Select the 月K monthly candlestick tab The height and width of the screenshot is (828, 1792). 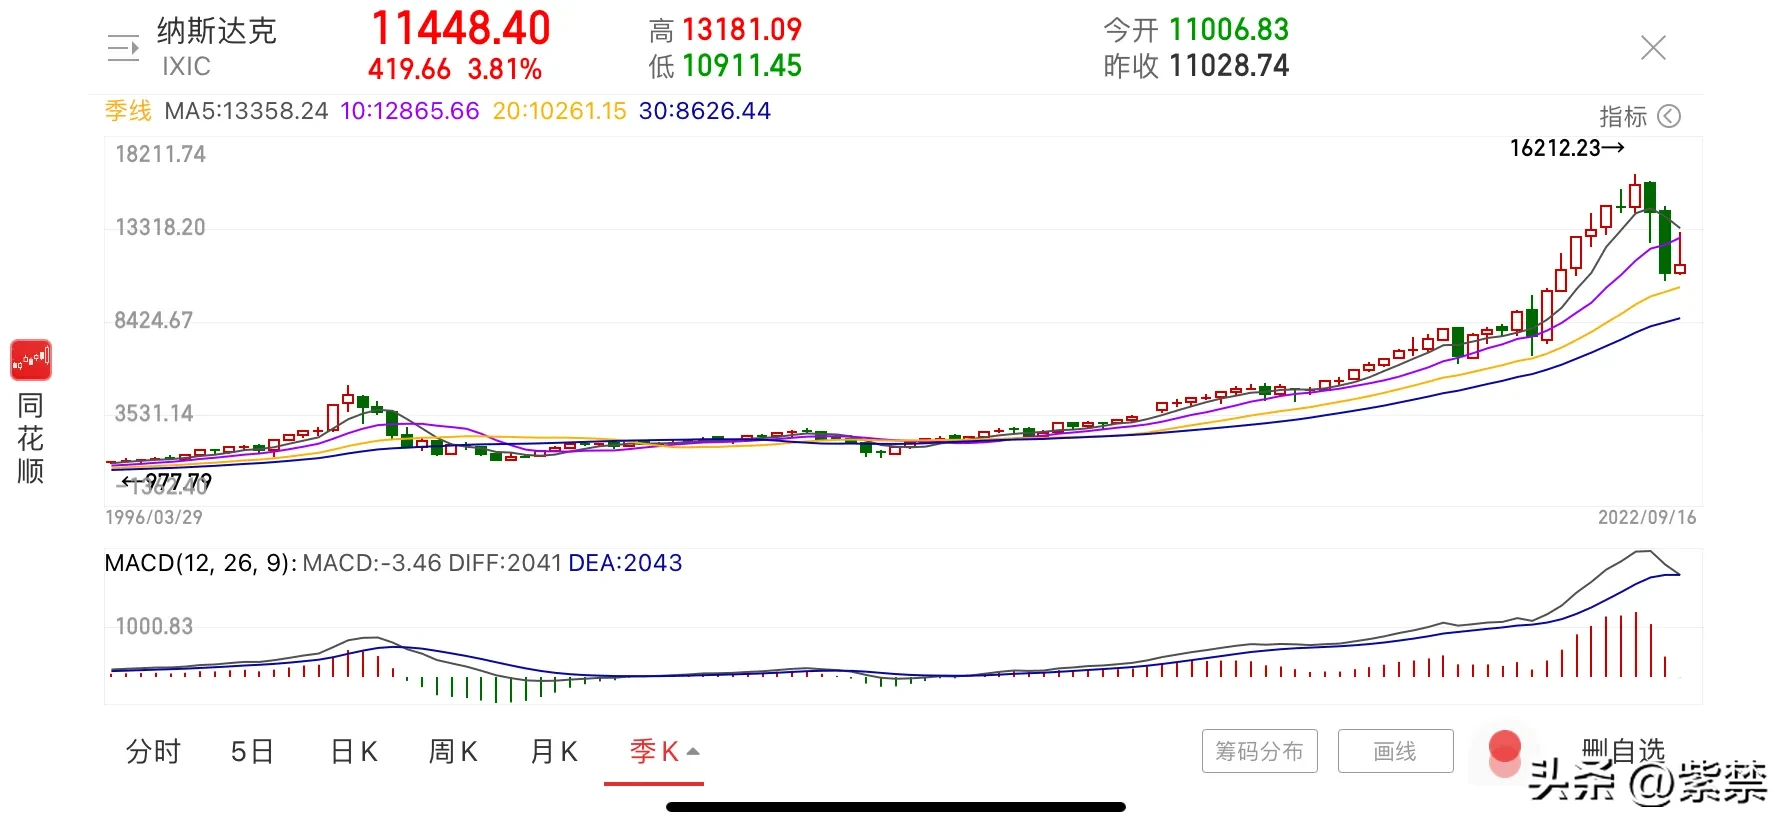point(554,752)
